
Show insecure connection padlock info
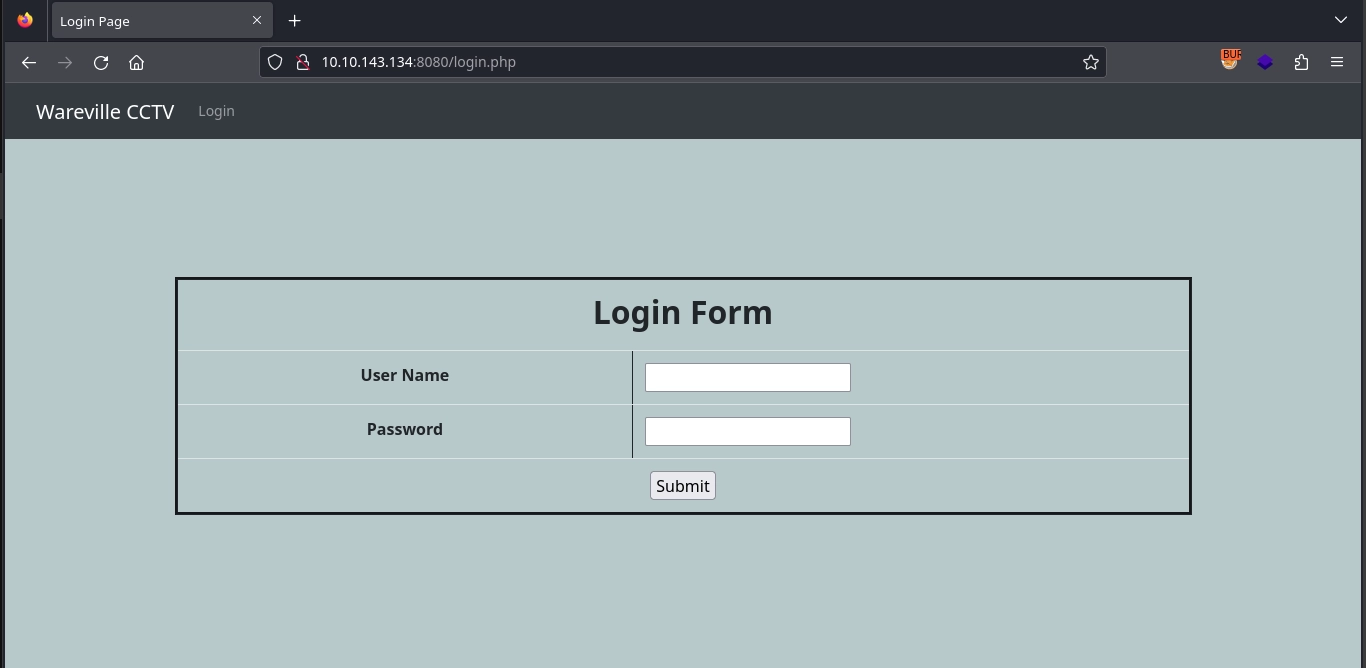coord(302,62)
